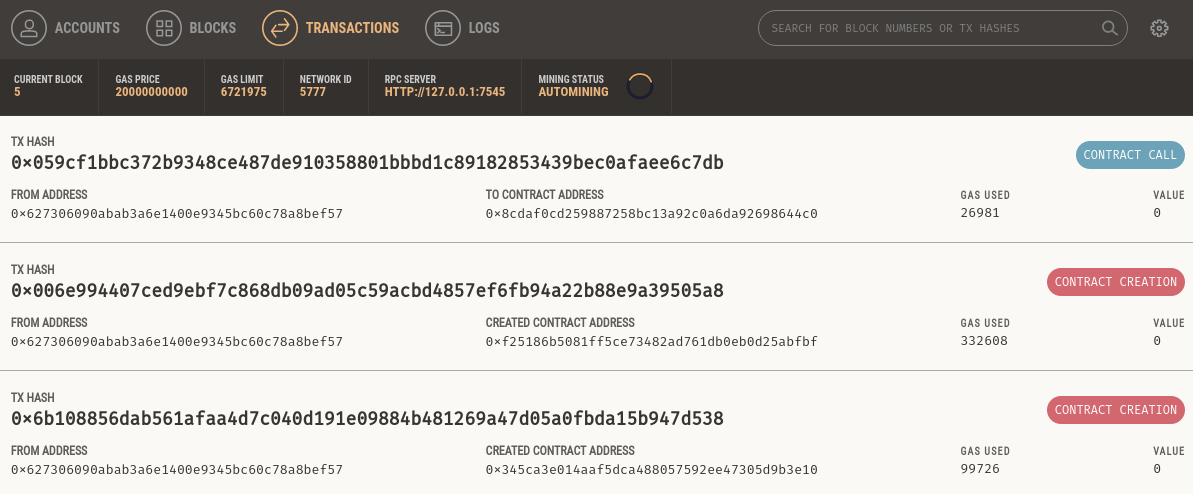Click the AUTOMINING status text

(x=574, y=92)
